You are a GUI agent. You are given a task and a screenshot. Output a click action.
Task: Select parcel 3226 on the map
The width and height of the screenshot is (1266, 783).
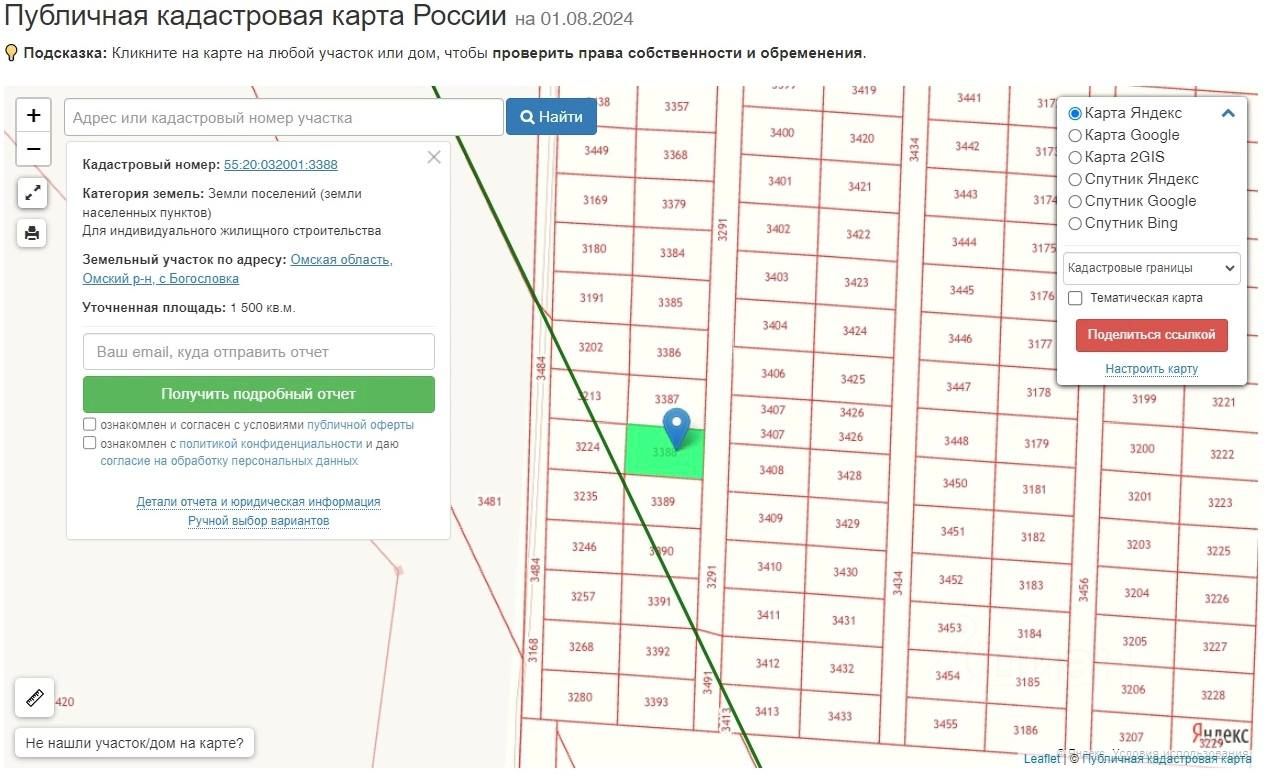pos(1217,598)
